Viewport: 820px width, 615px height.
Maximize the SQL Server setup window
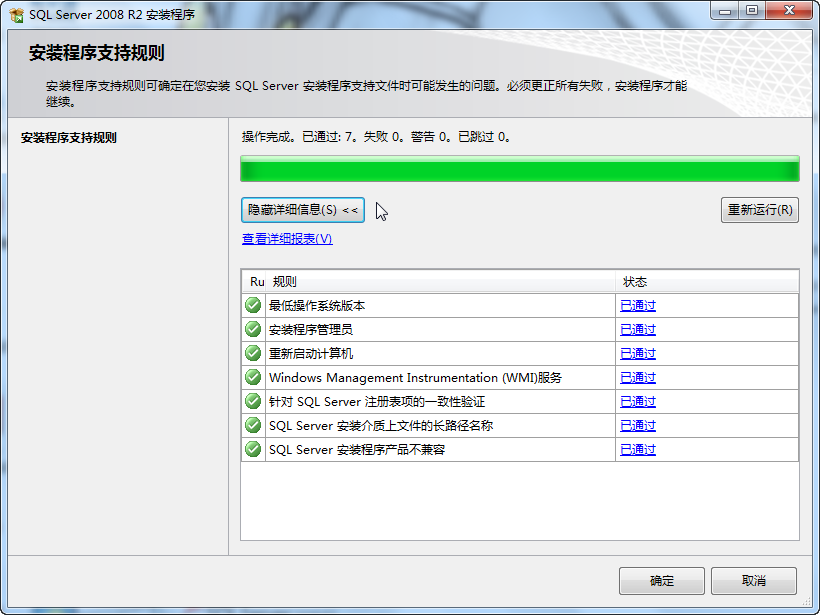(x=751, y=11)
